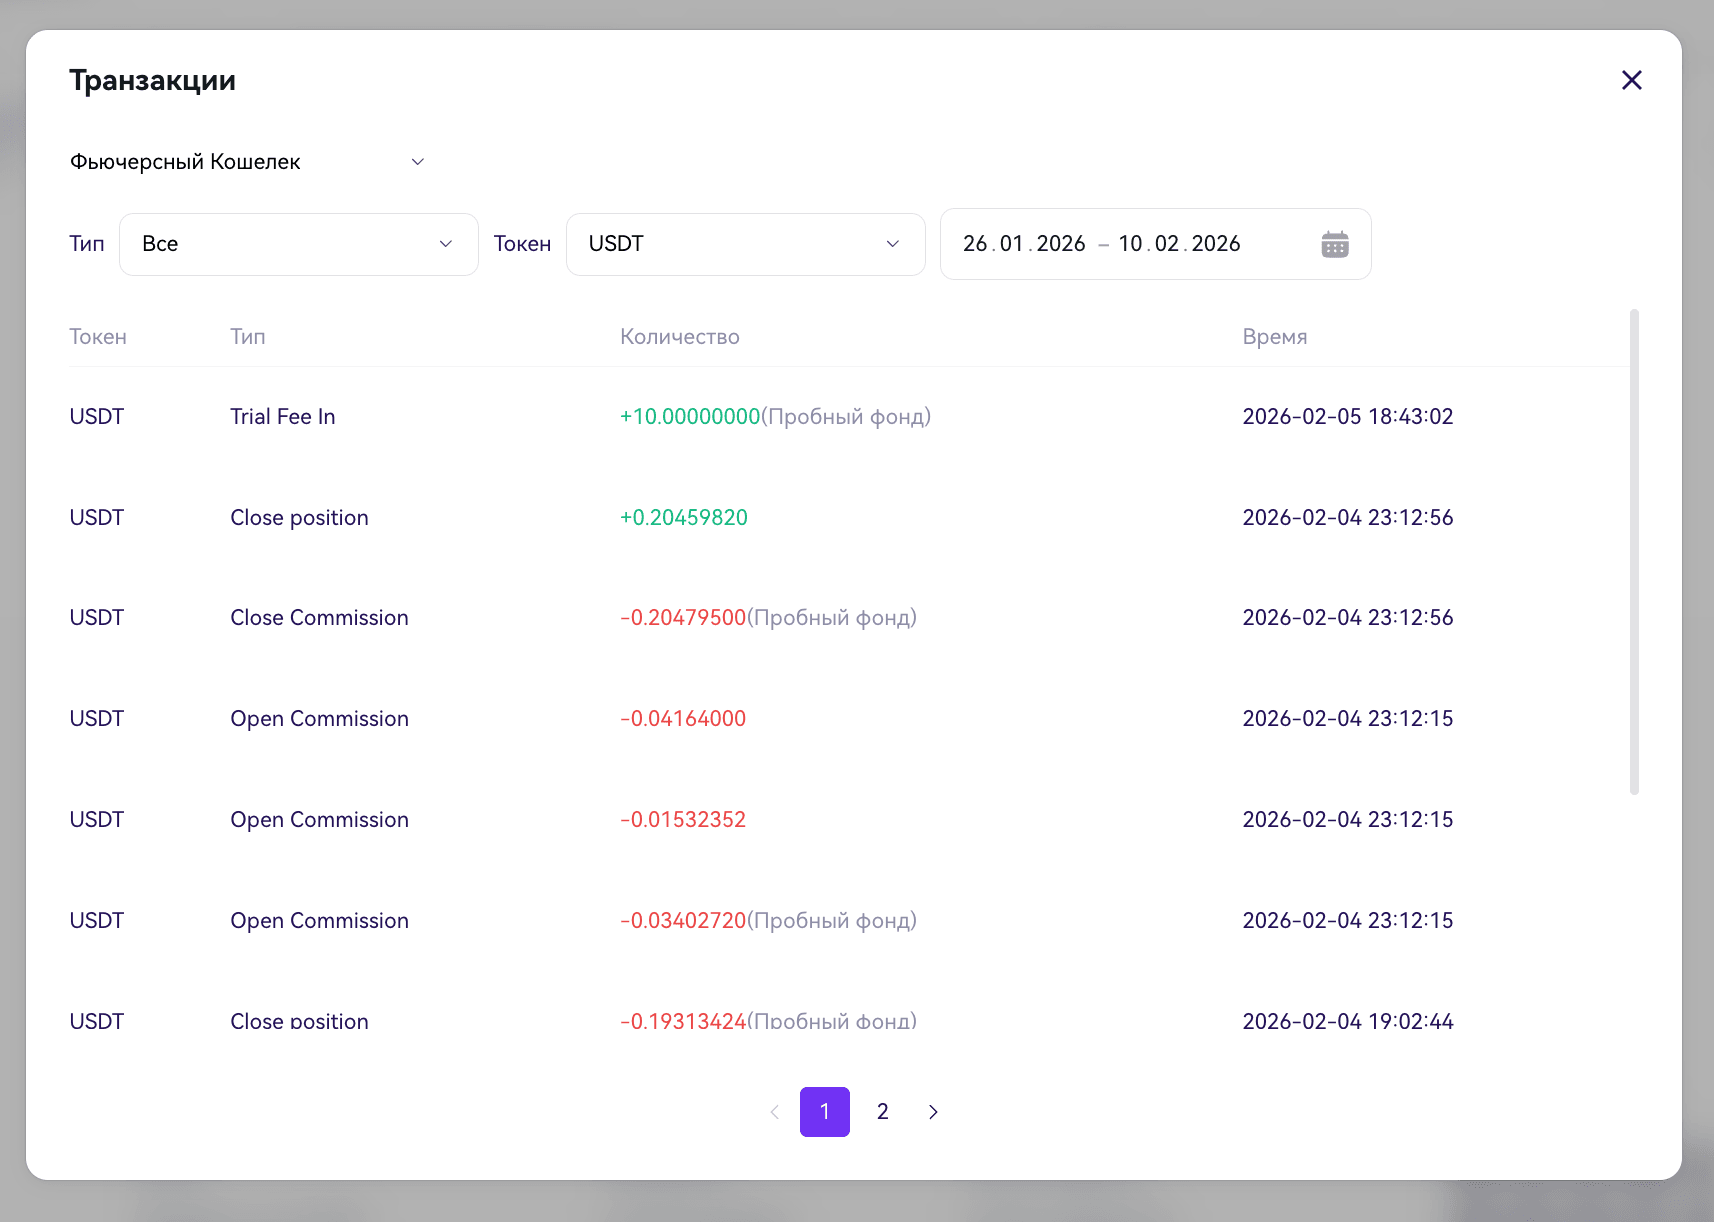Click the +0.20459820 Close position amount
The width and height of the screenshot is (1714, 1222).
coord(684,518)
